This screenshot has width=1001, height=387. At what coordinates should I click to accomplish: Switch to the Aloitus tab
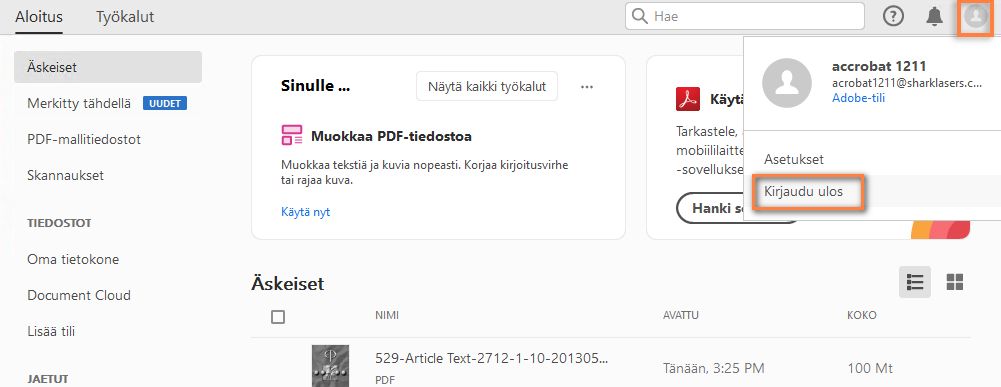pos(38,17)
